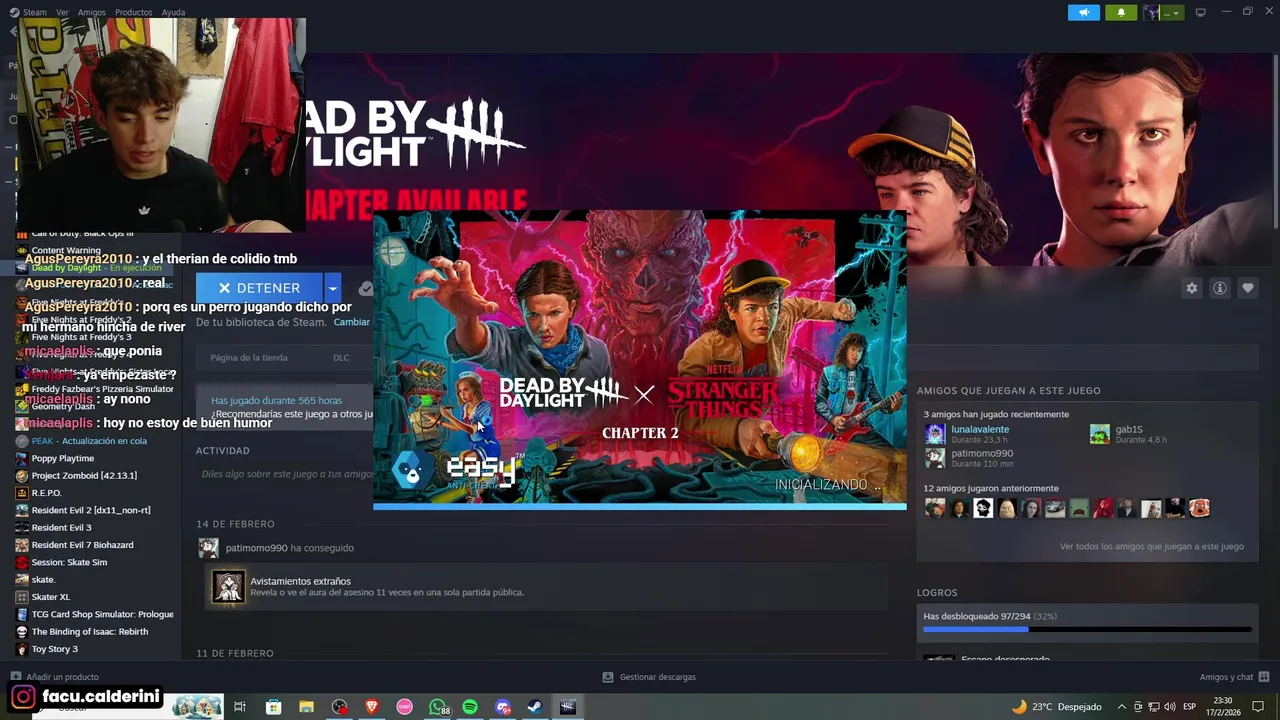Open Steam announcements megaphone button
The image size is (1280, 720).
[x=1083, y=12]
